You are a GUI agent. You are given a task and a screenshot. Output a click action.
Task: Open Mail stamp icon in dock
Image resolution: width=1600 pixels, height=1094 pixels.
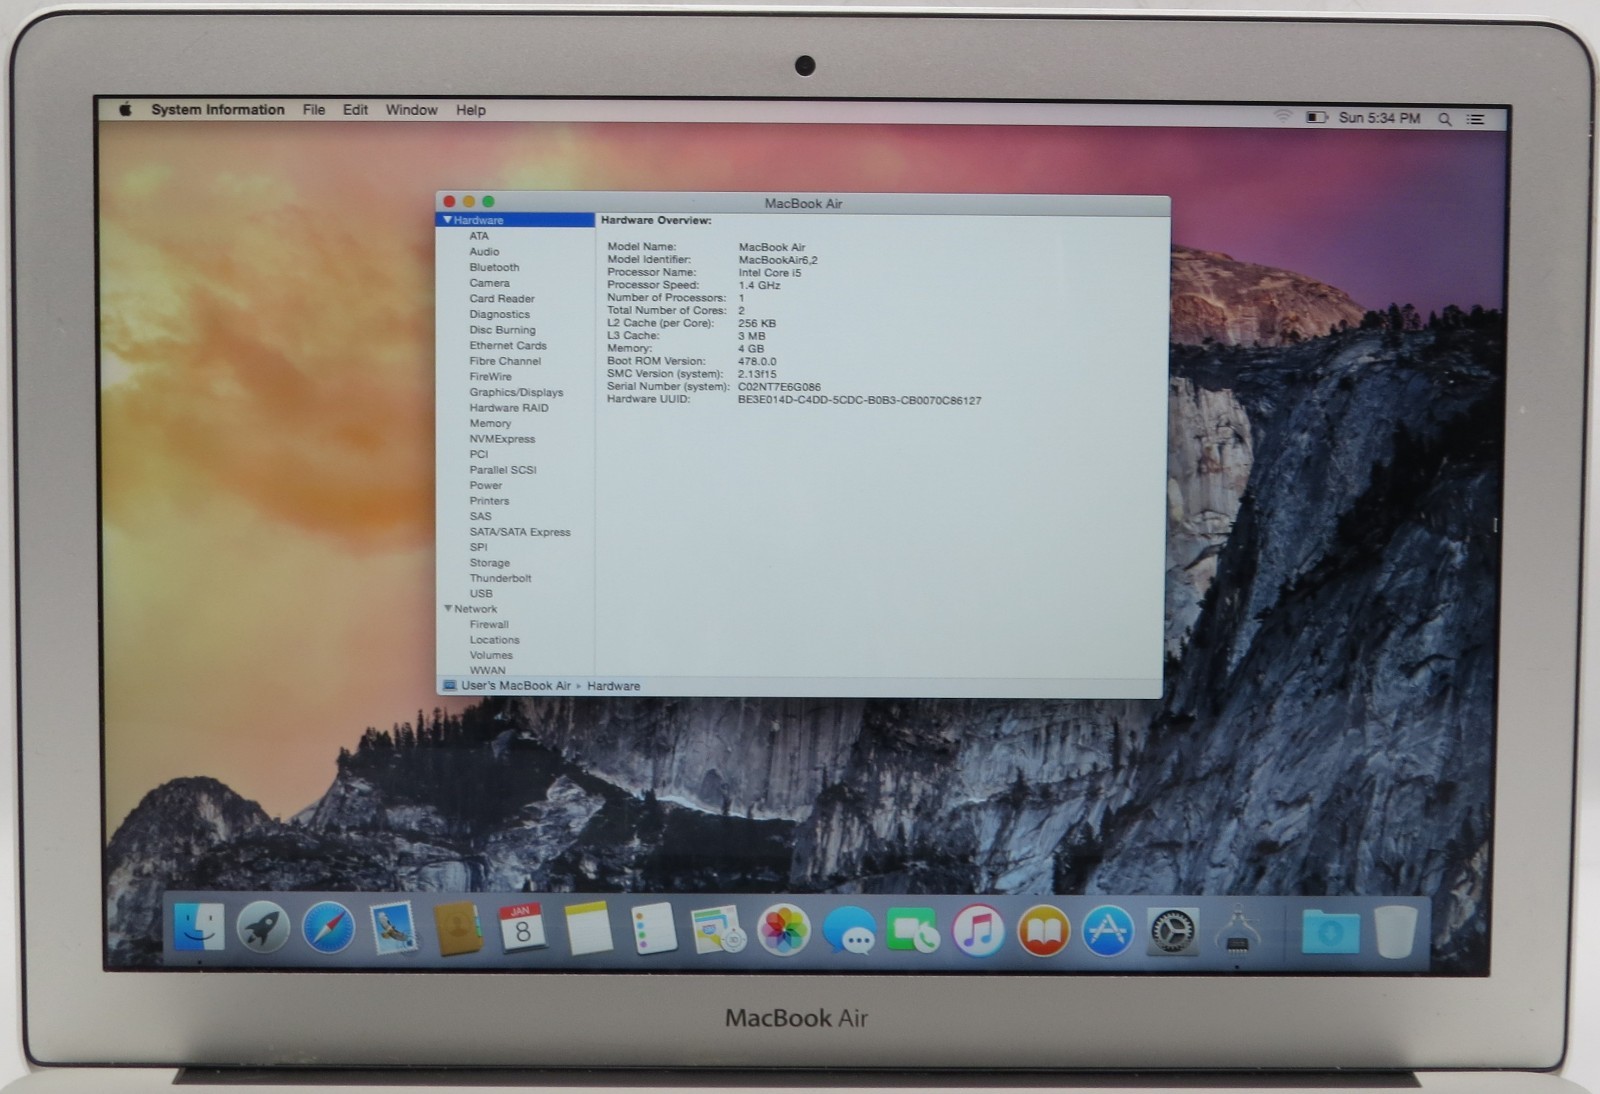(393, 928)
